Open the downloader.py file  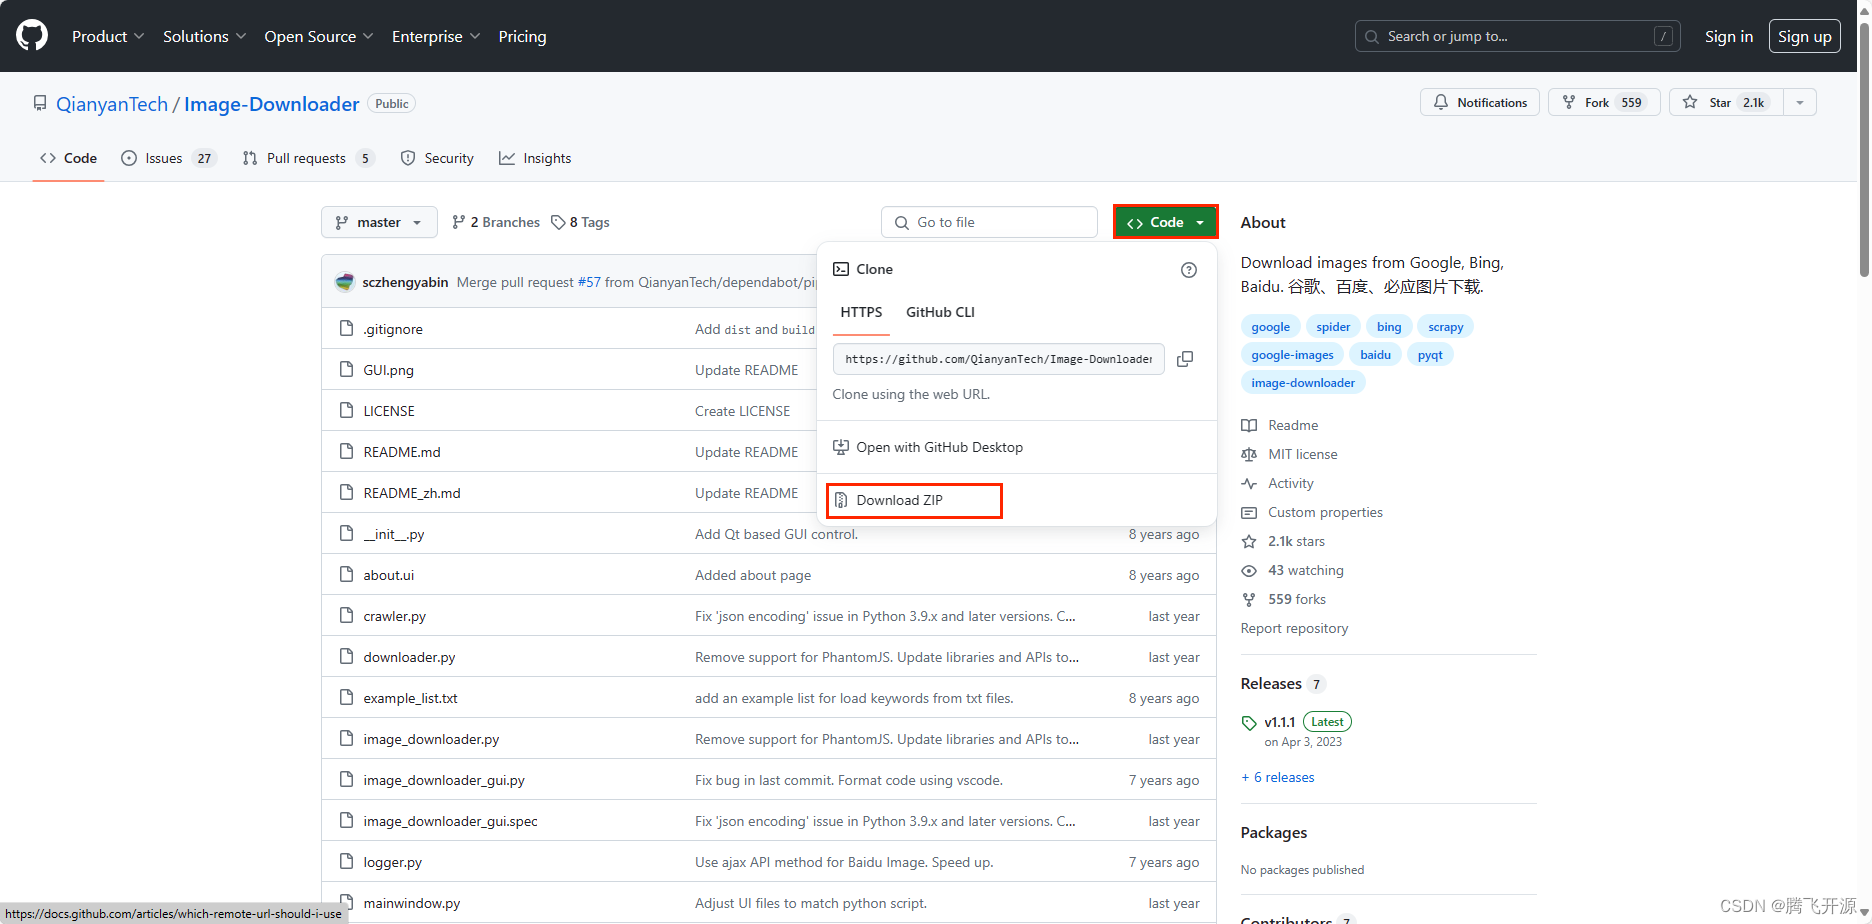(409, 657)
